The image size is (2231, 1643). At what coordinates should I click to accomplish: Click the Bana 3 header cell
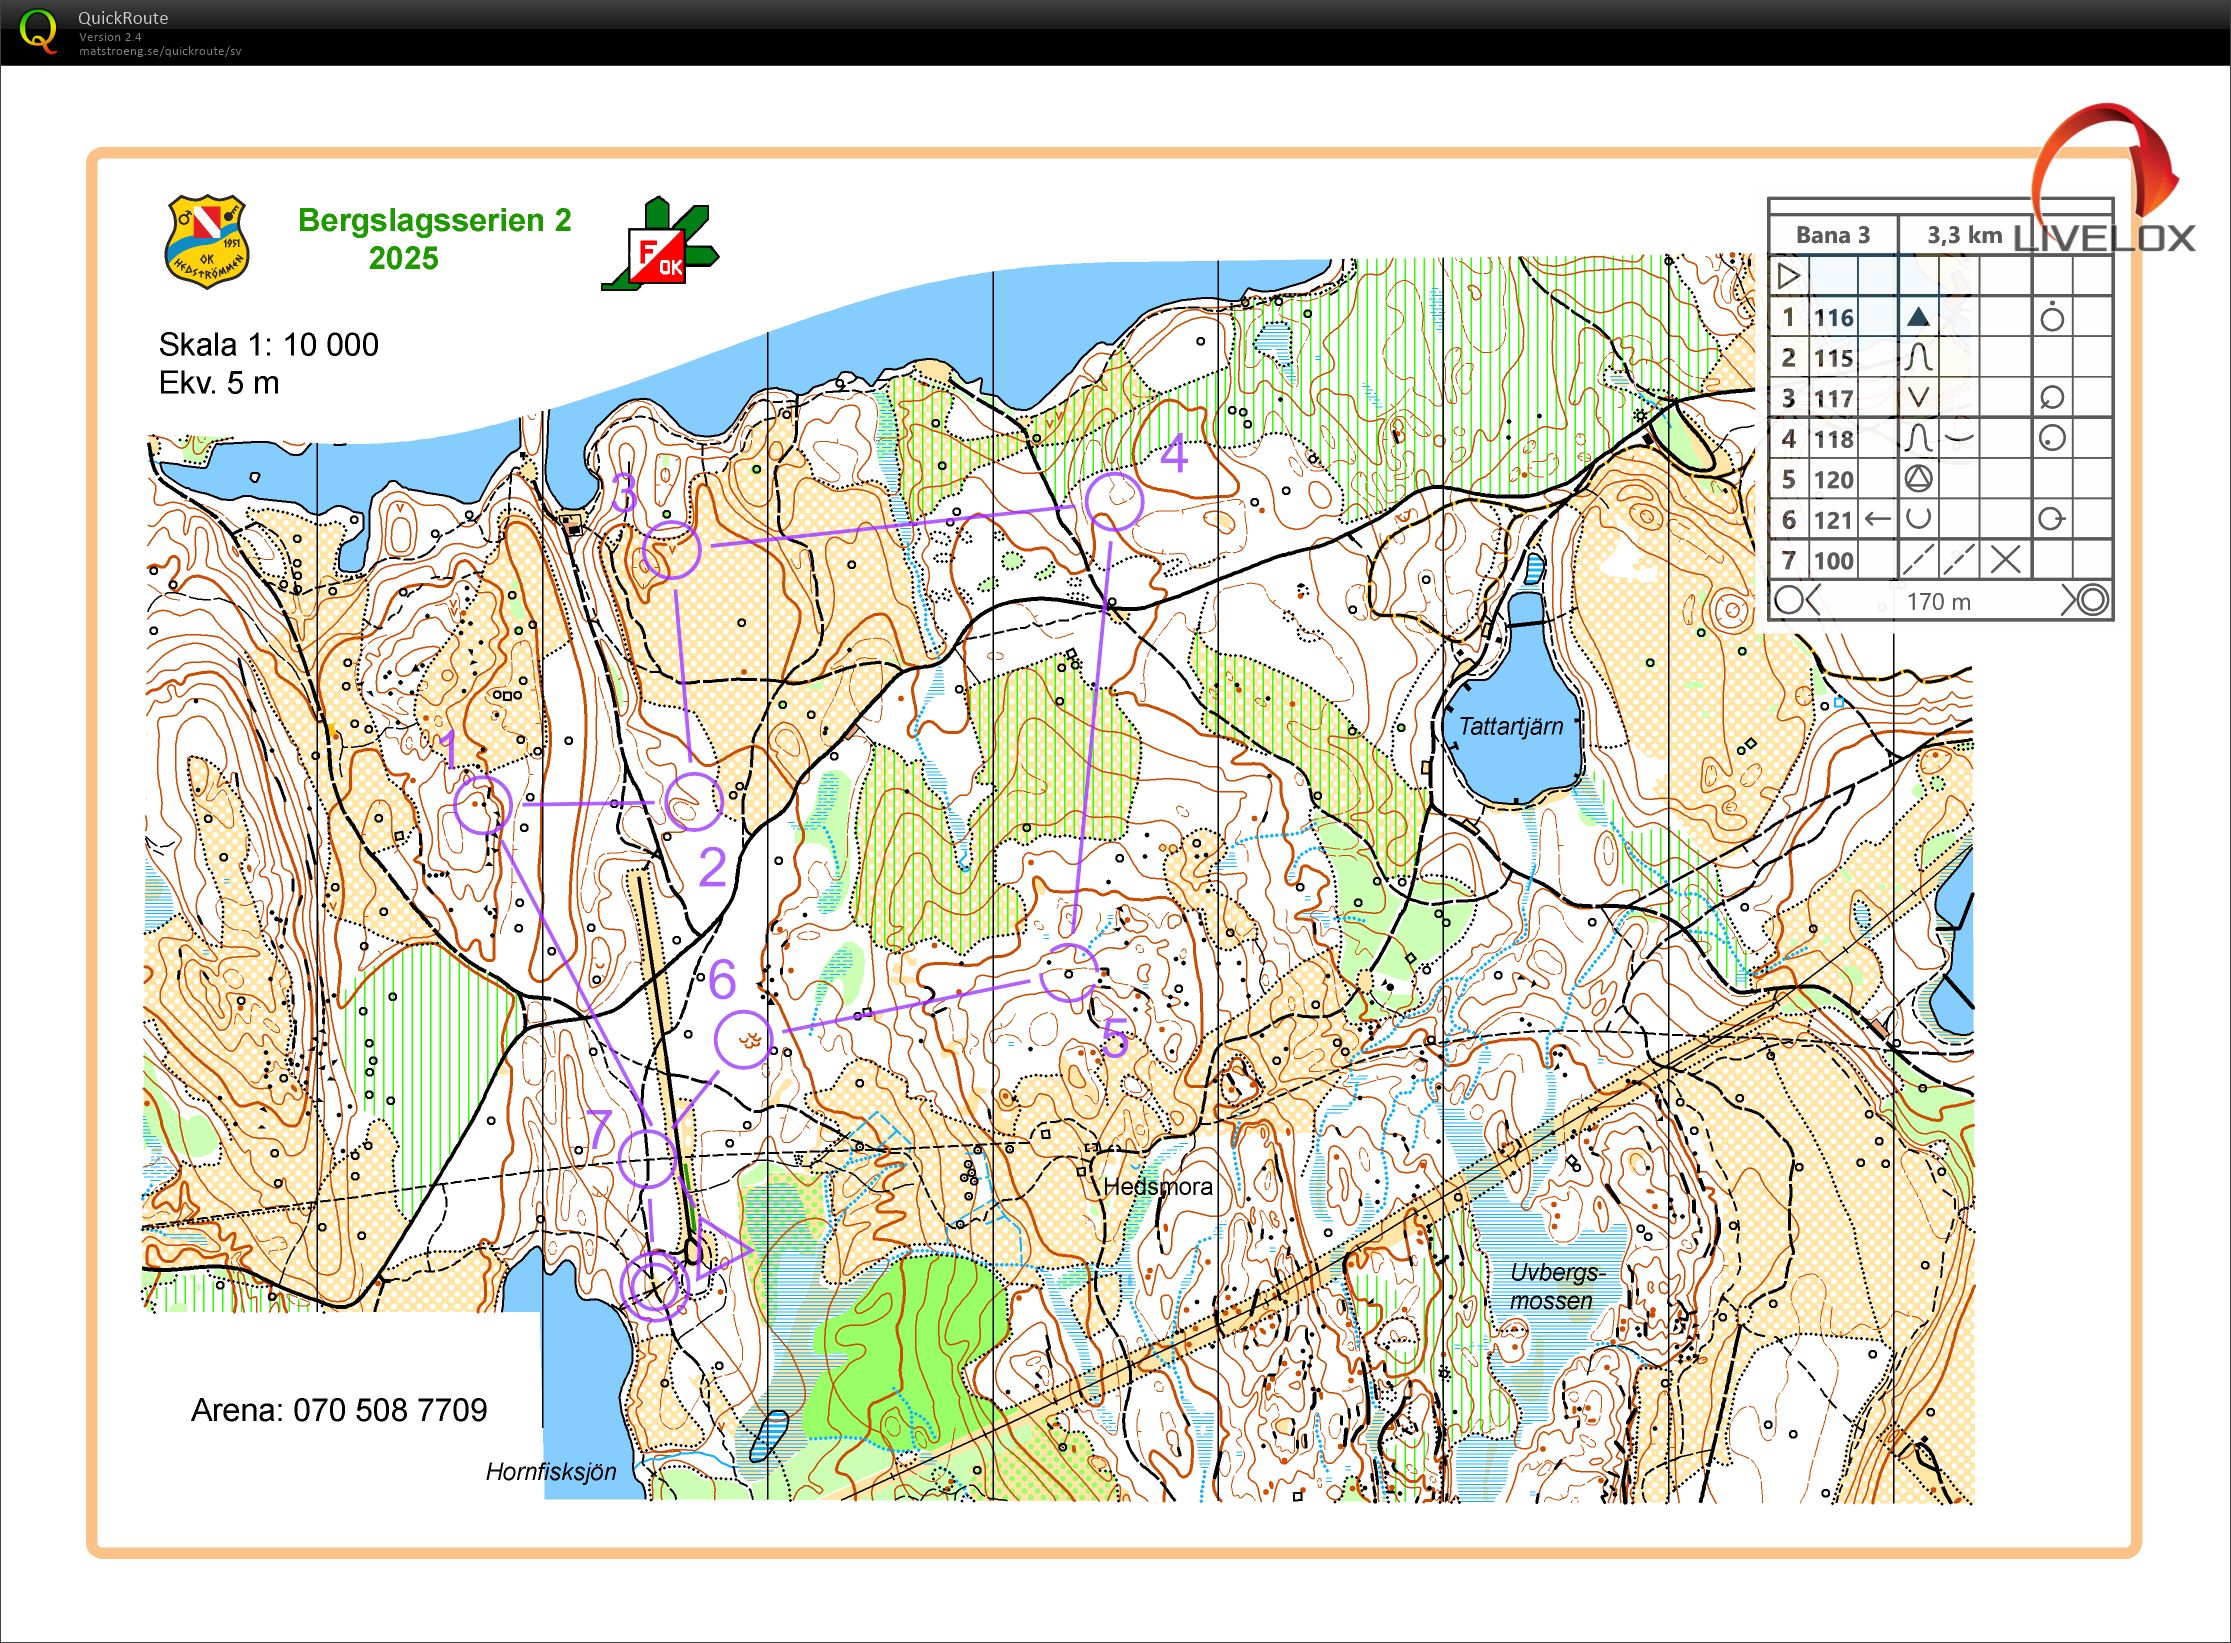pos(1833,235)
